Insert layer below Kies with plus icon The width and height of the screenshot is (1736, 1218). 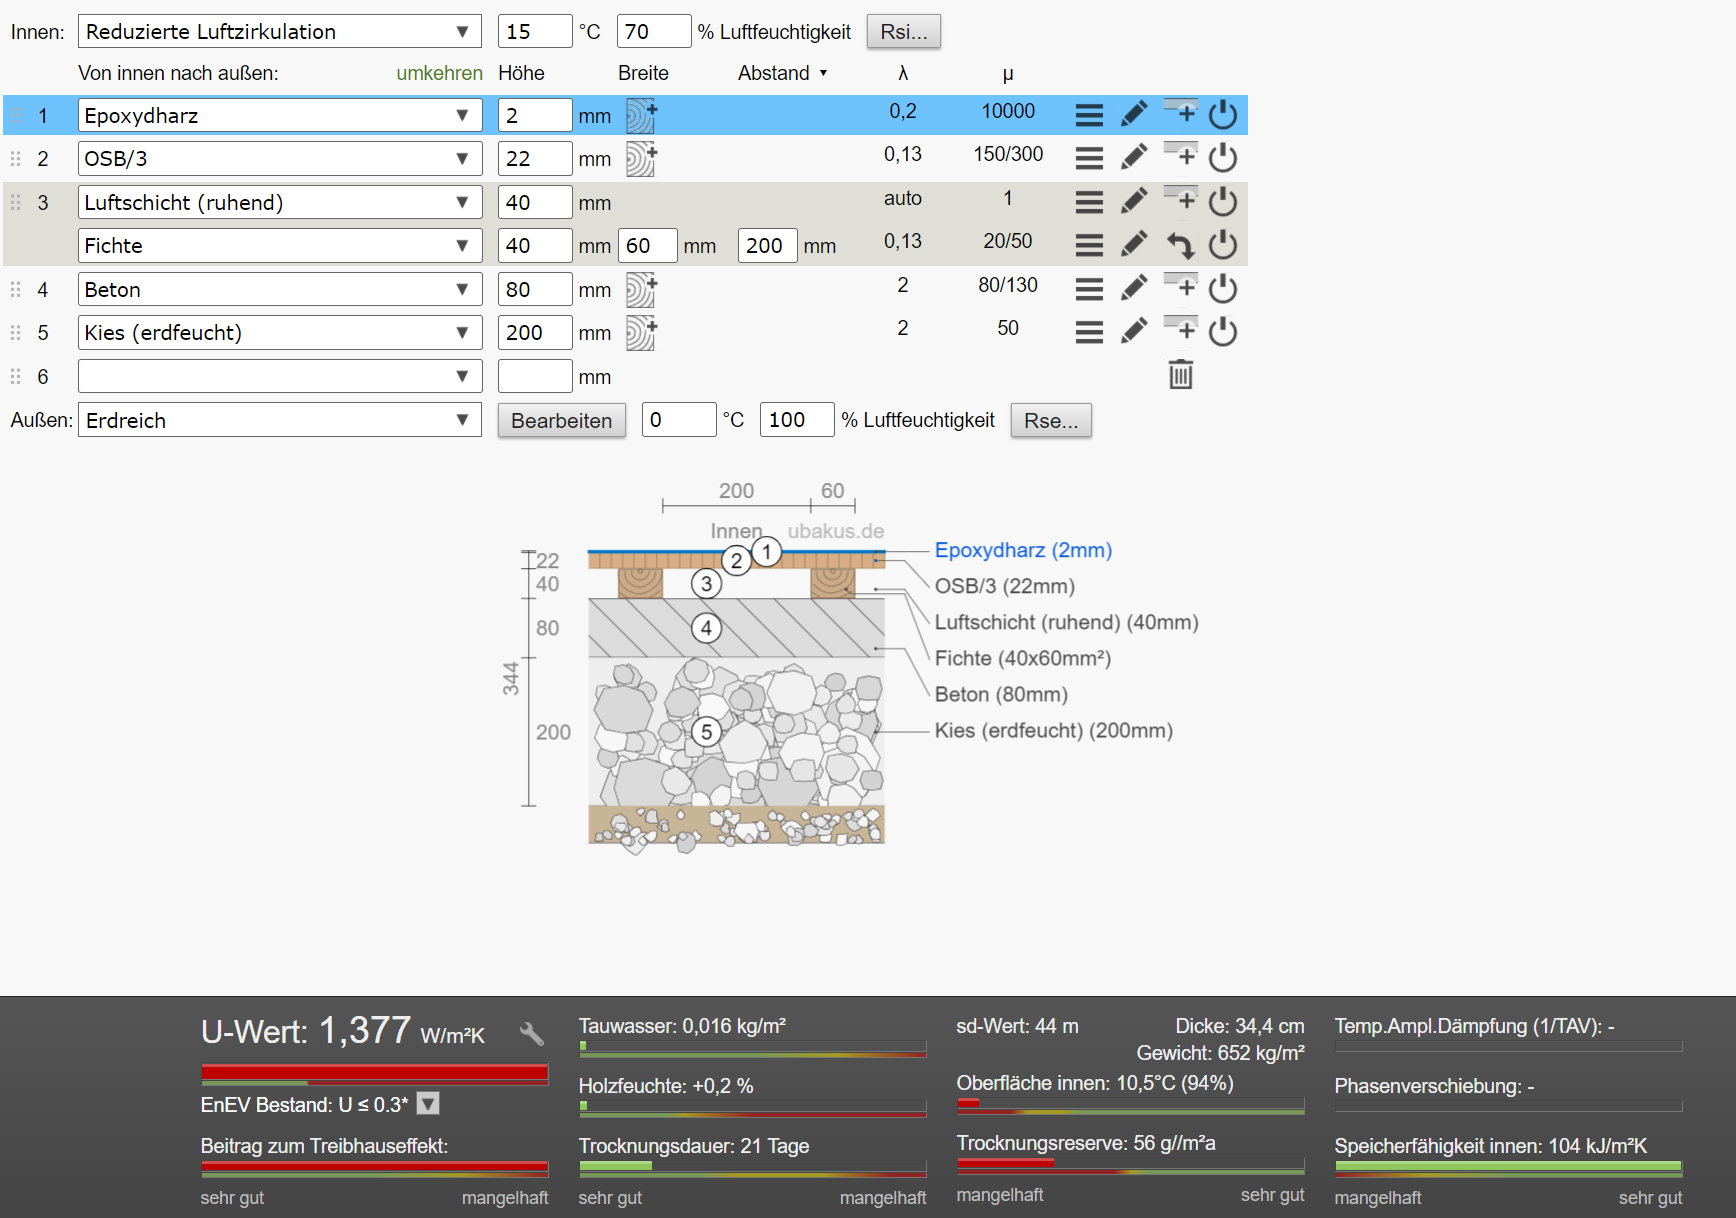[1181, 328]
